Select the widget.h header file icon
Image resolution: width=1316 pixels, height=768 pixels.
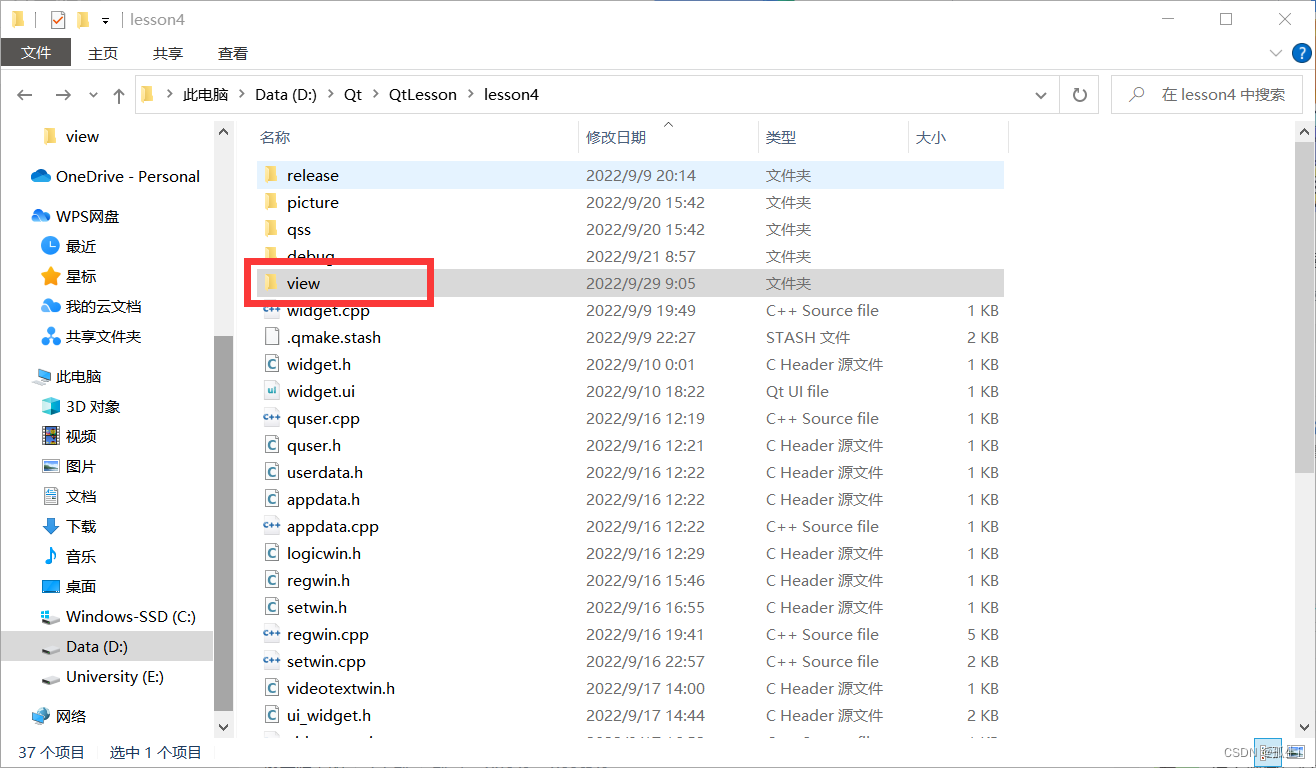(271, 364)
